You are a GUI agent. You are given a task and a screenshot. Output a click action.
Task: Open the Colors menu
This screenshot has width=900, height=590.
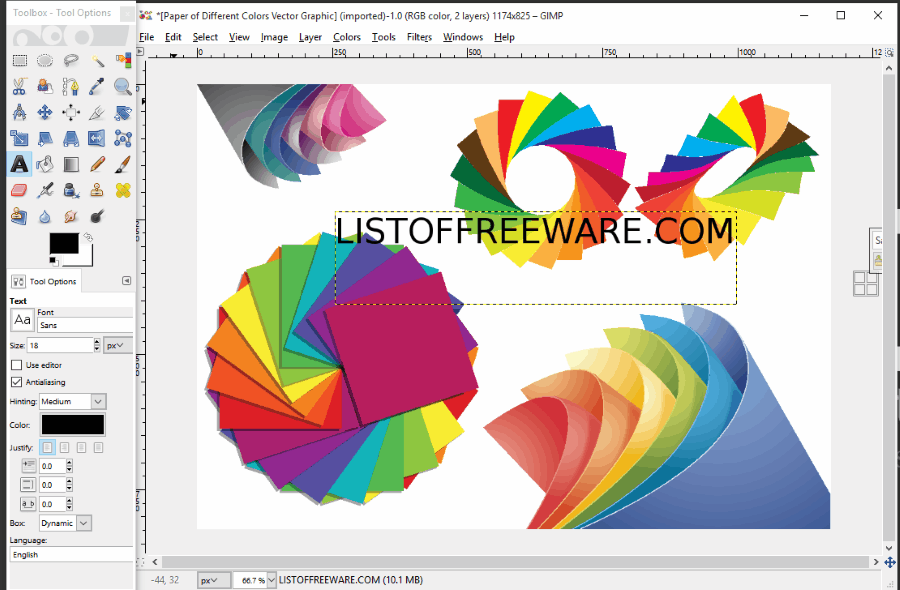point(347,37)
